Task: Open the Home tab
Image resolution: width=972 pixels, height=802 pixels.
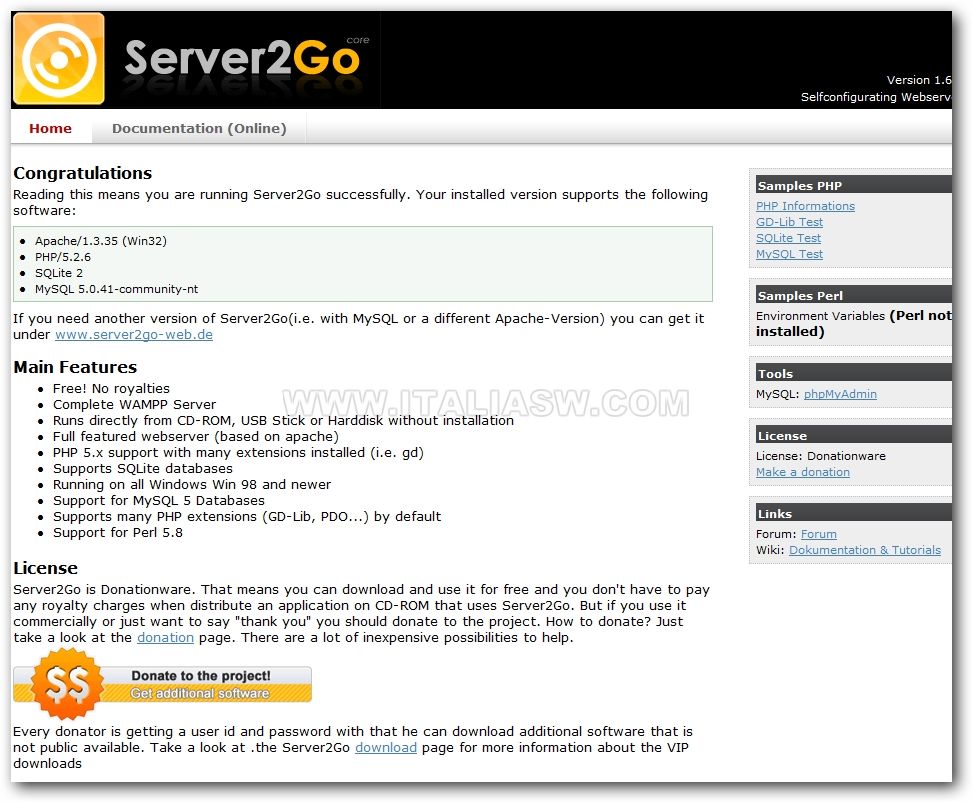Action: [50, 128]
